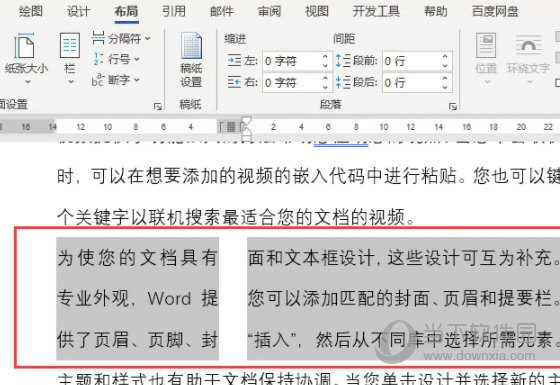Click the word Word in left column
Image resolution: width=560 pixels, height=385 pixels.
click(169, 299)
